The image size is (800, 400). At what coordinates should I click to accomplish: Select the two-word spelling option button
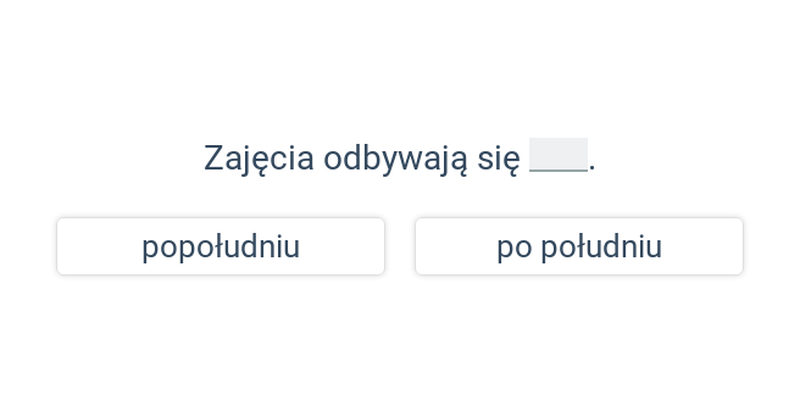click(579, 246)
